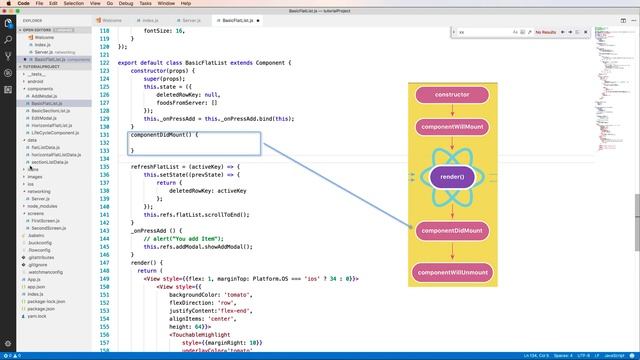
Task: Open the Edit menu
Action: click(x=53, y=3)
